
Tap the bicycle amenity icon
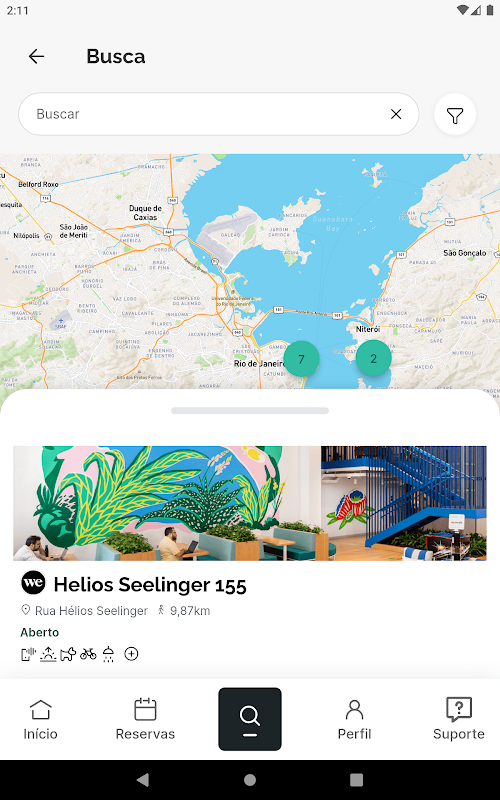(x=88, y=654)
